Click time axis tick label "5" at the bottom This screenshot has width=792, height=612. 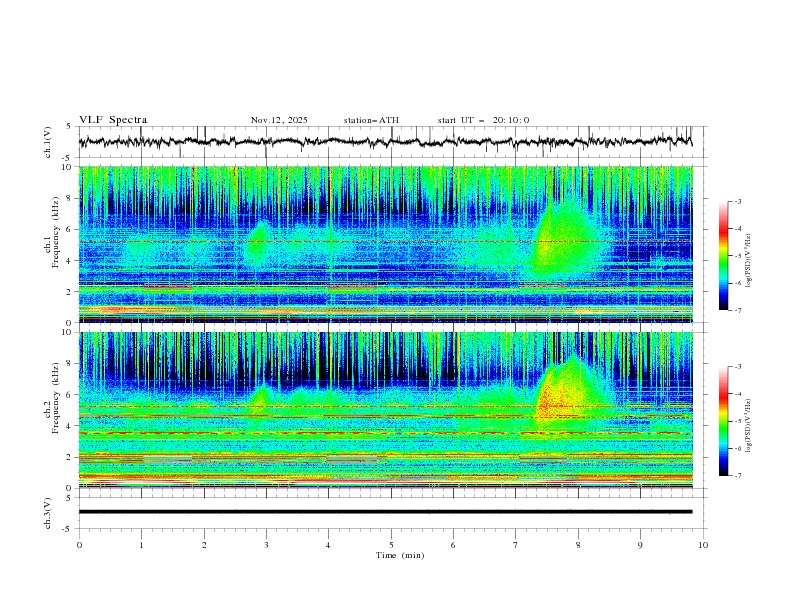(391, 545)
